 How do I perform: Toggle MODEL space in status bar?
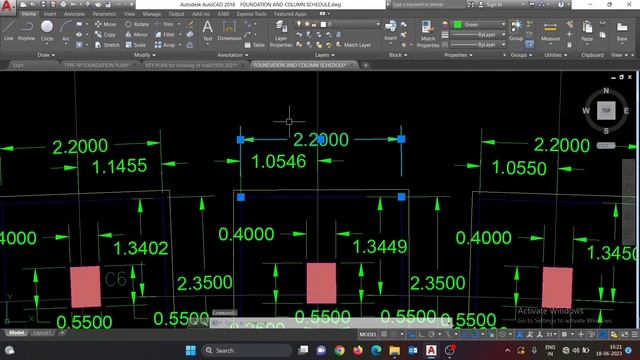pos(368,334)
